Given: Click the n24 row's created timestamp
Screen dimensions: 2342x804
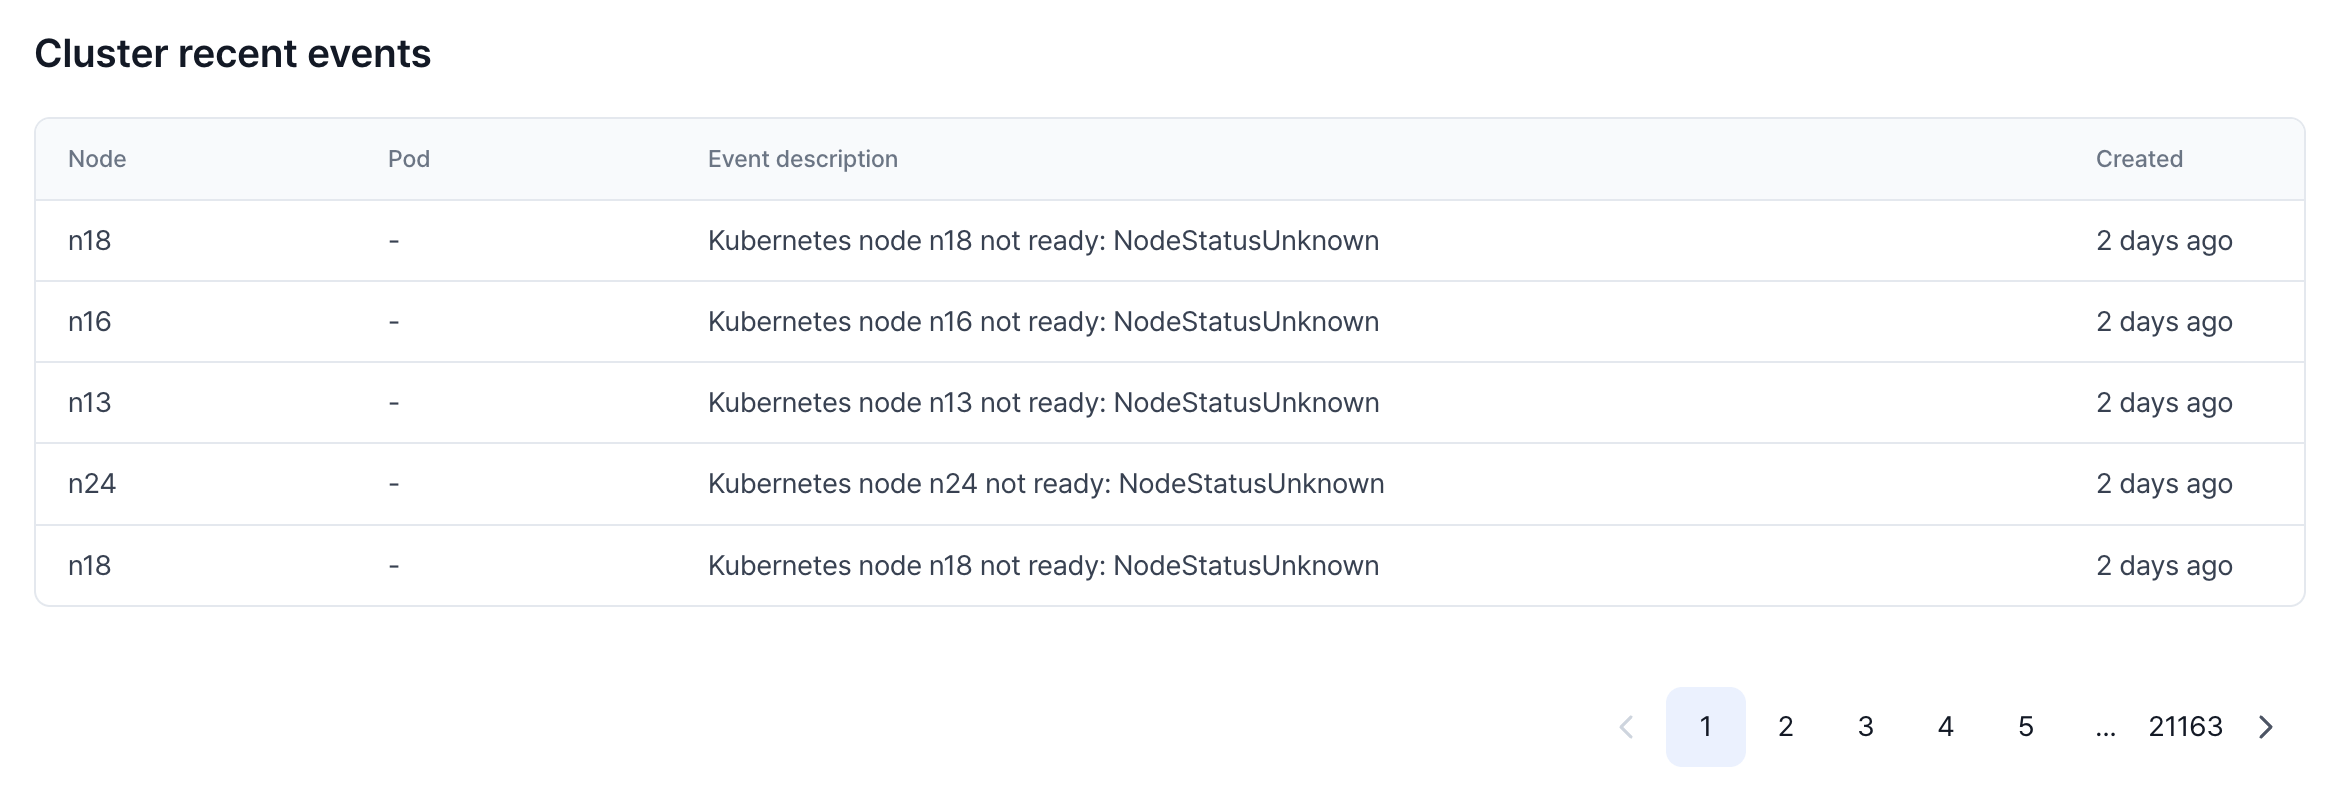Looking at the screenshot, I should click(x=2164, y=484).
